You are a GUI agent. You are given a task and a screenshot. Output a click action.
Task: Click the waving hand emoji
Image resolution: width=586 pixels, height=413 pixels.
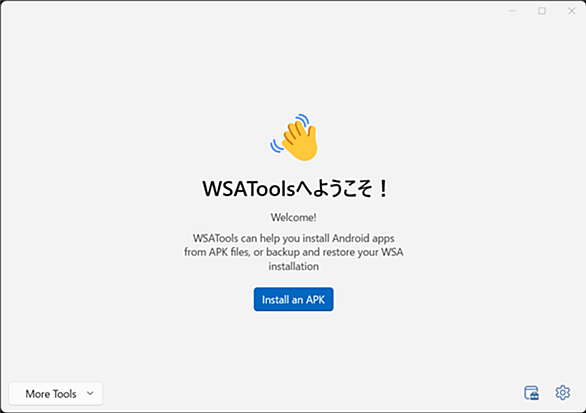click(294, 137)
